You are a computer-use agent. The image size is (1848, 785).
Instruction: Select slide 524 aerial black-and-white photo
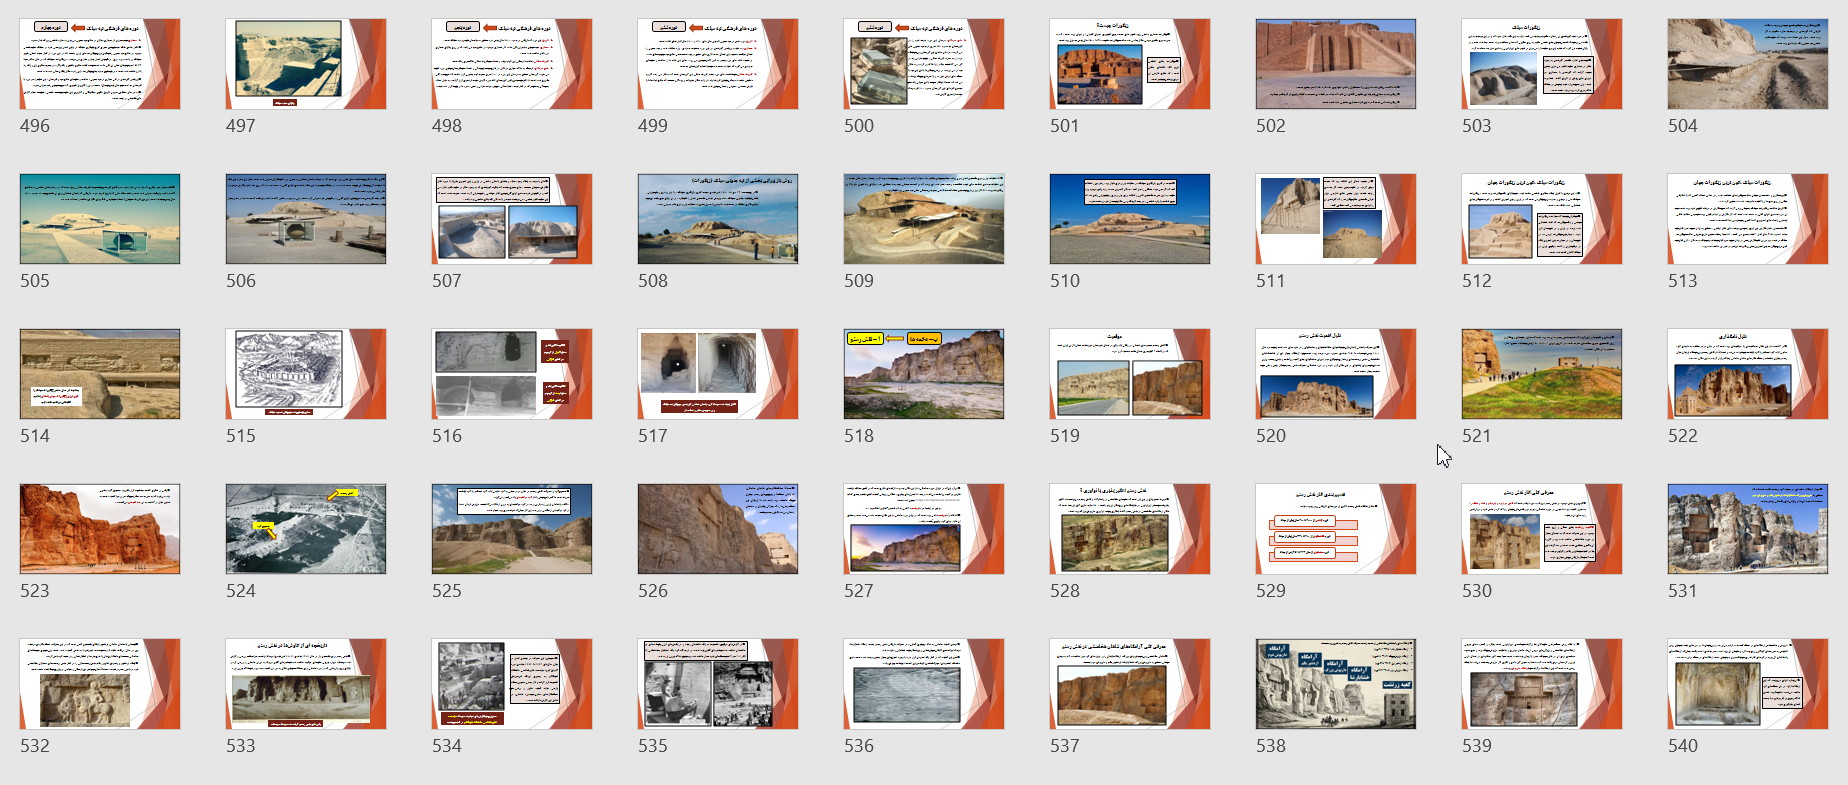coord(306,529)
